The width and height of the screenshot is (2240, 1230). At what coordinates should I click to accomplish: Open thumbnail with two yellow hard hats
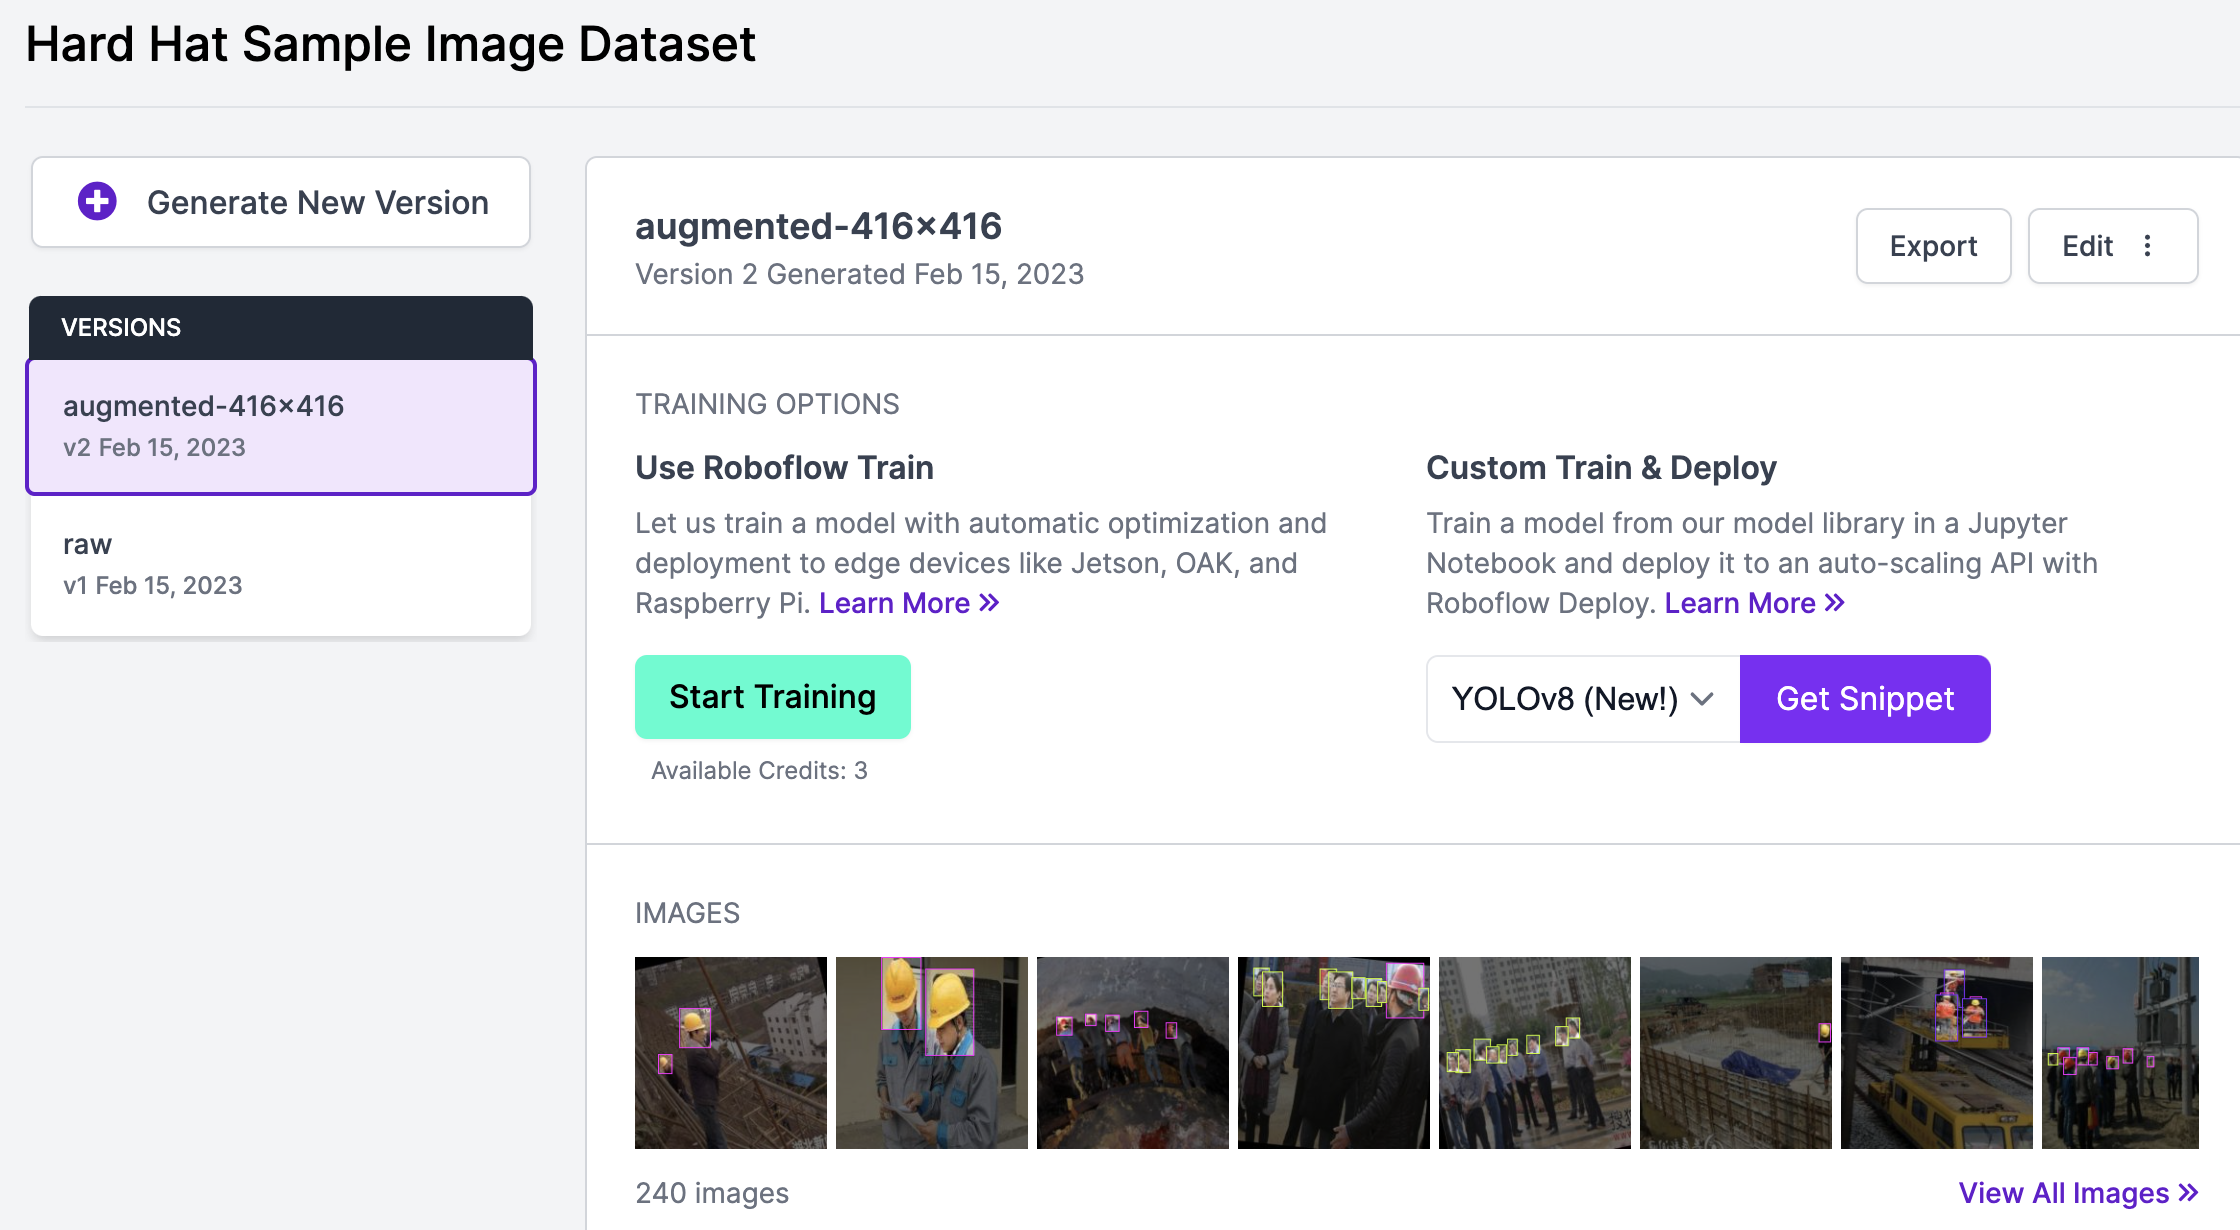tap(931, 1052)
